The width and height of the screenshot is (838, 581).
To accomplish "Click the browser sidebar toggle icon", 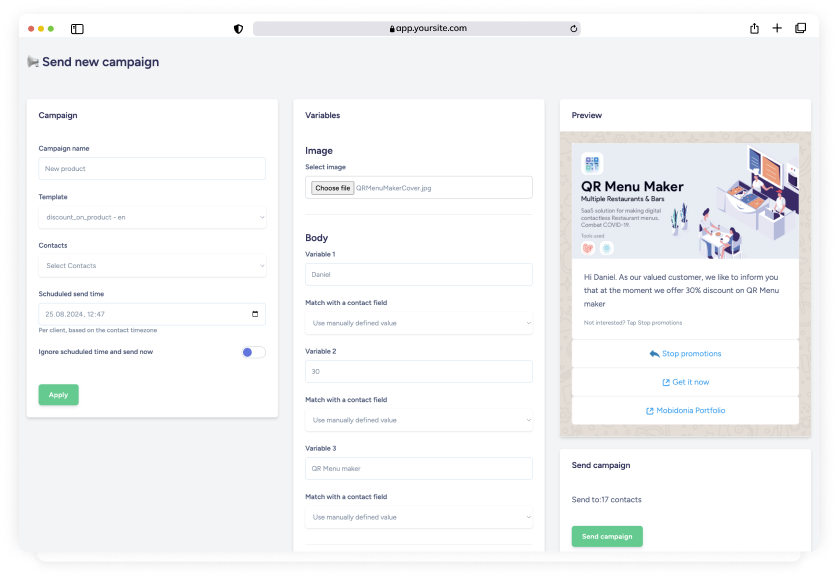I will [x=77, y=29].
